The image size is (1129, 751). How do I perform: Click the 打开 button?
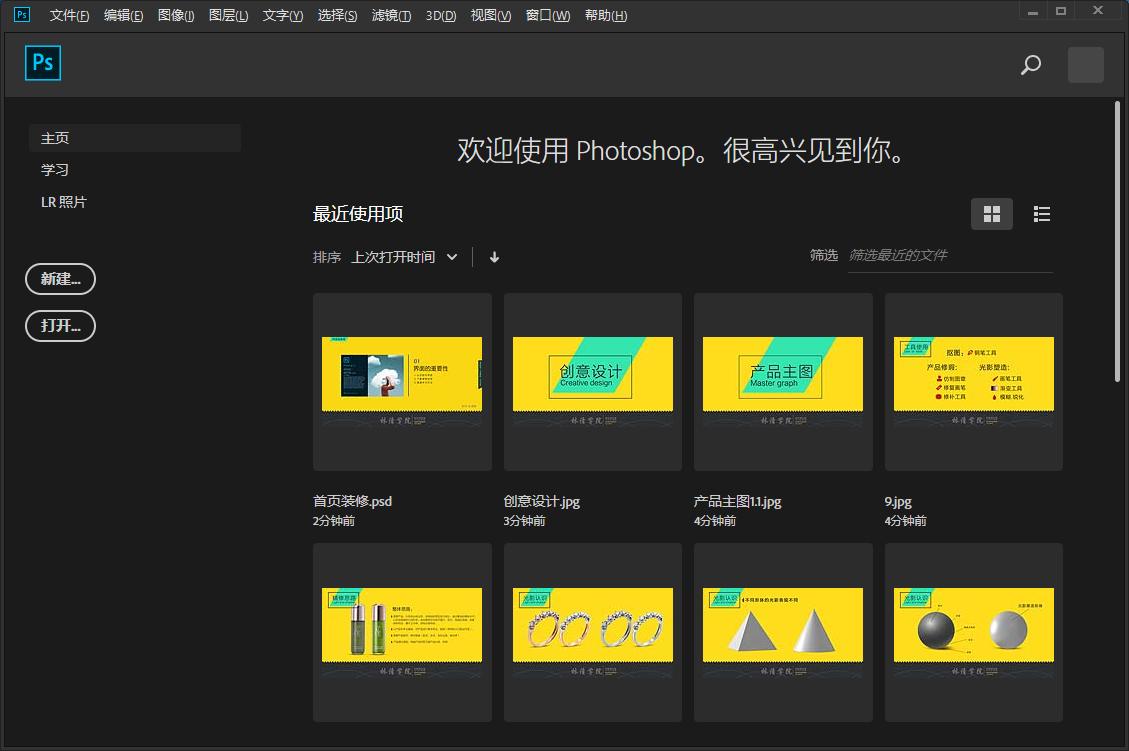pyautogui.click(x=60, y=326)
